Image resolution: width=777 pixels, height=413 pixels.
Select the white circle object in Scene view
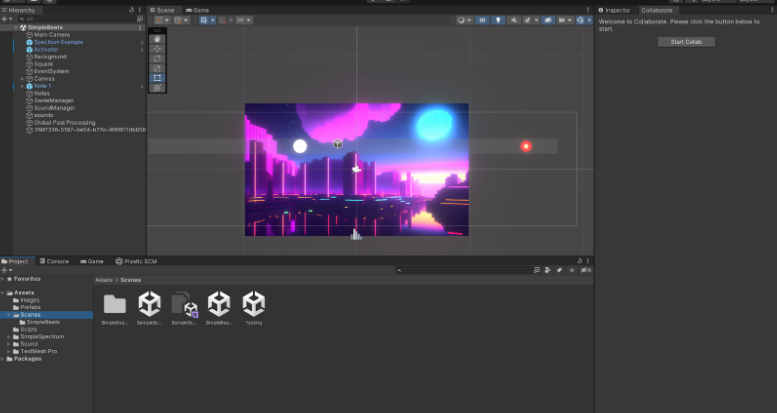coord(300,146)
